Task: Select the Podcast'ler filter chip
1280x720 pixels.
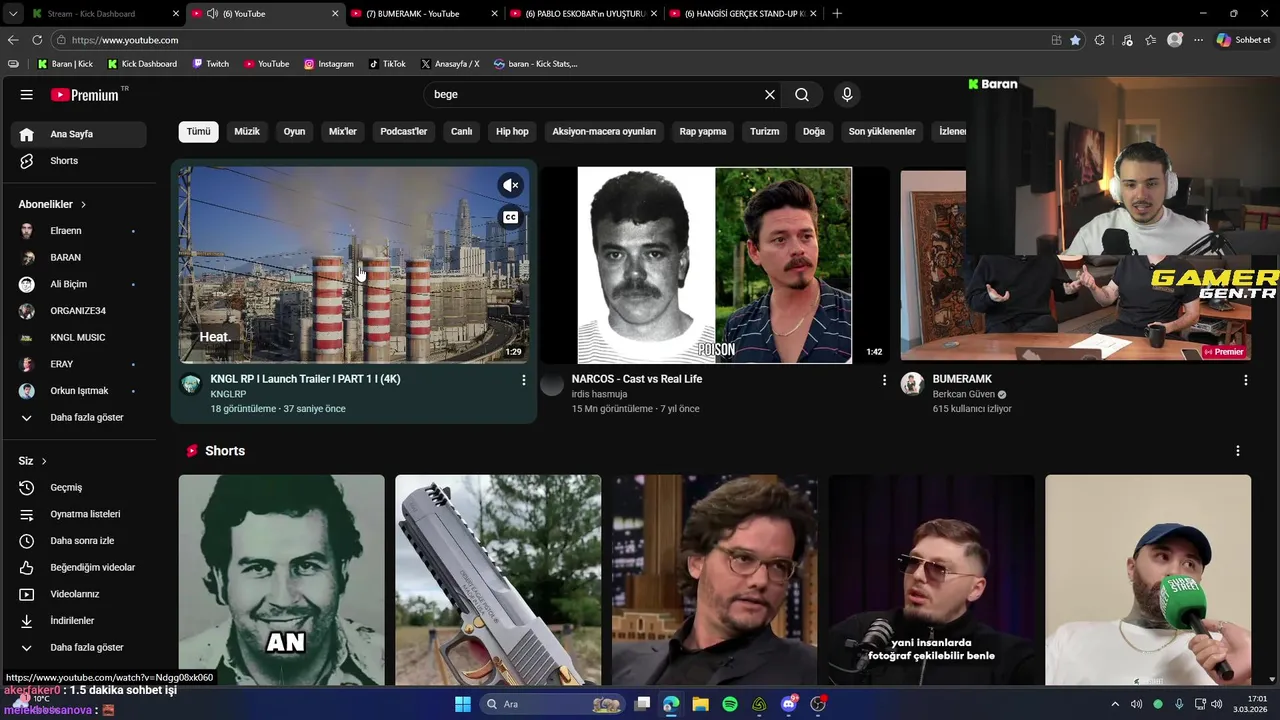Action: click(404, 132)
